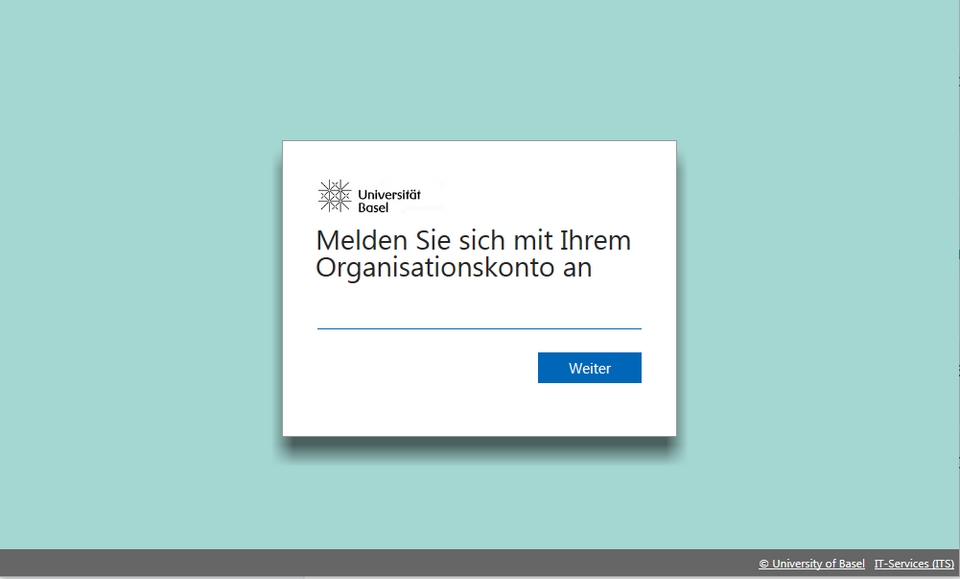Open the IT-Services (ITS) footer link
Viewport: 960px width, 579px height.
pyautogui.click(x=914, y=564)
